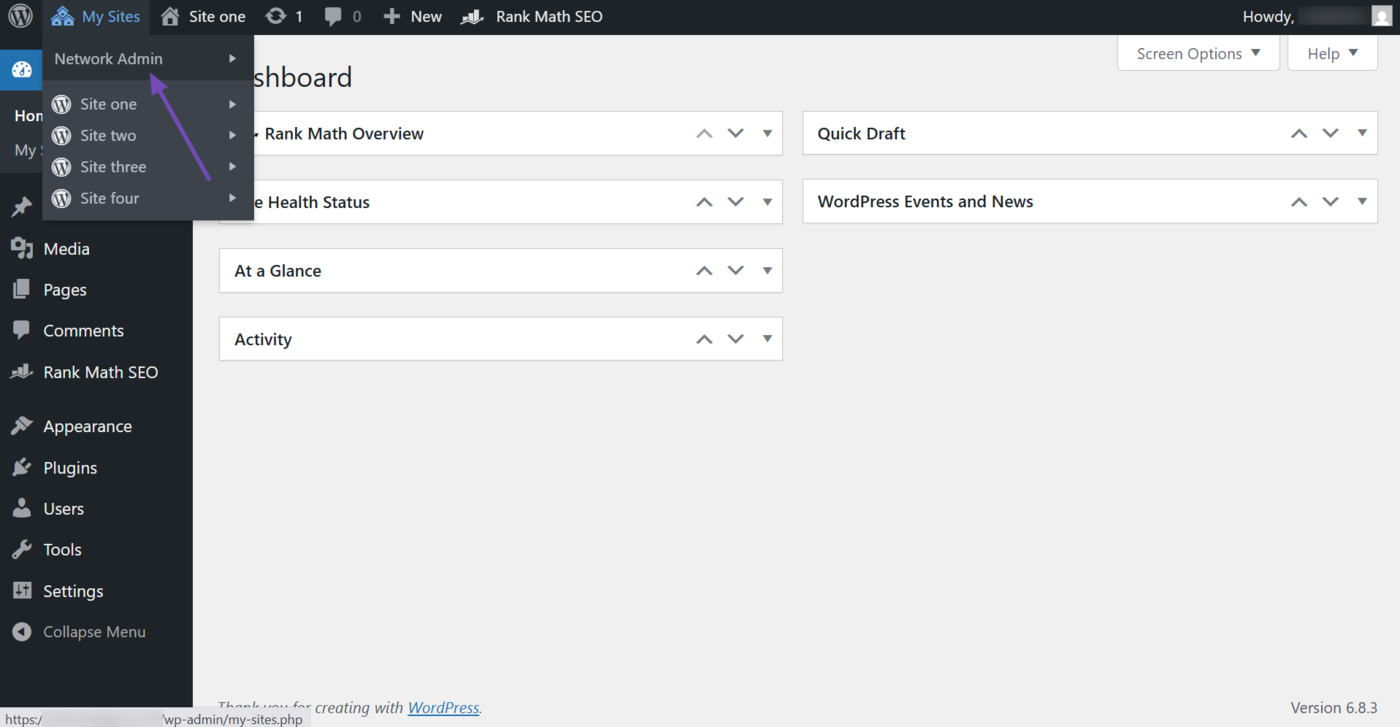Open the Rank Math Overview widget options triangle

tap(767, 132)
